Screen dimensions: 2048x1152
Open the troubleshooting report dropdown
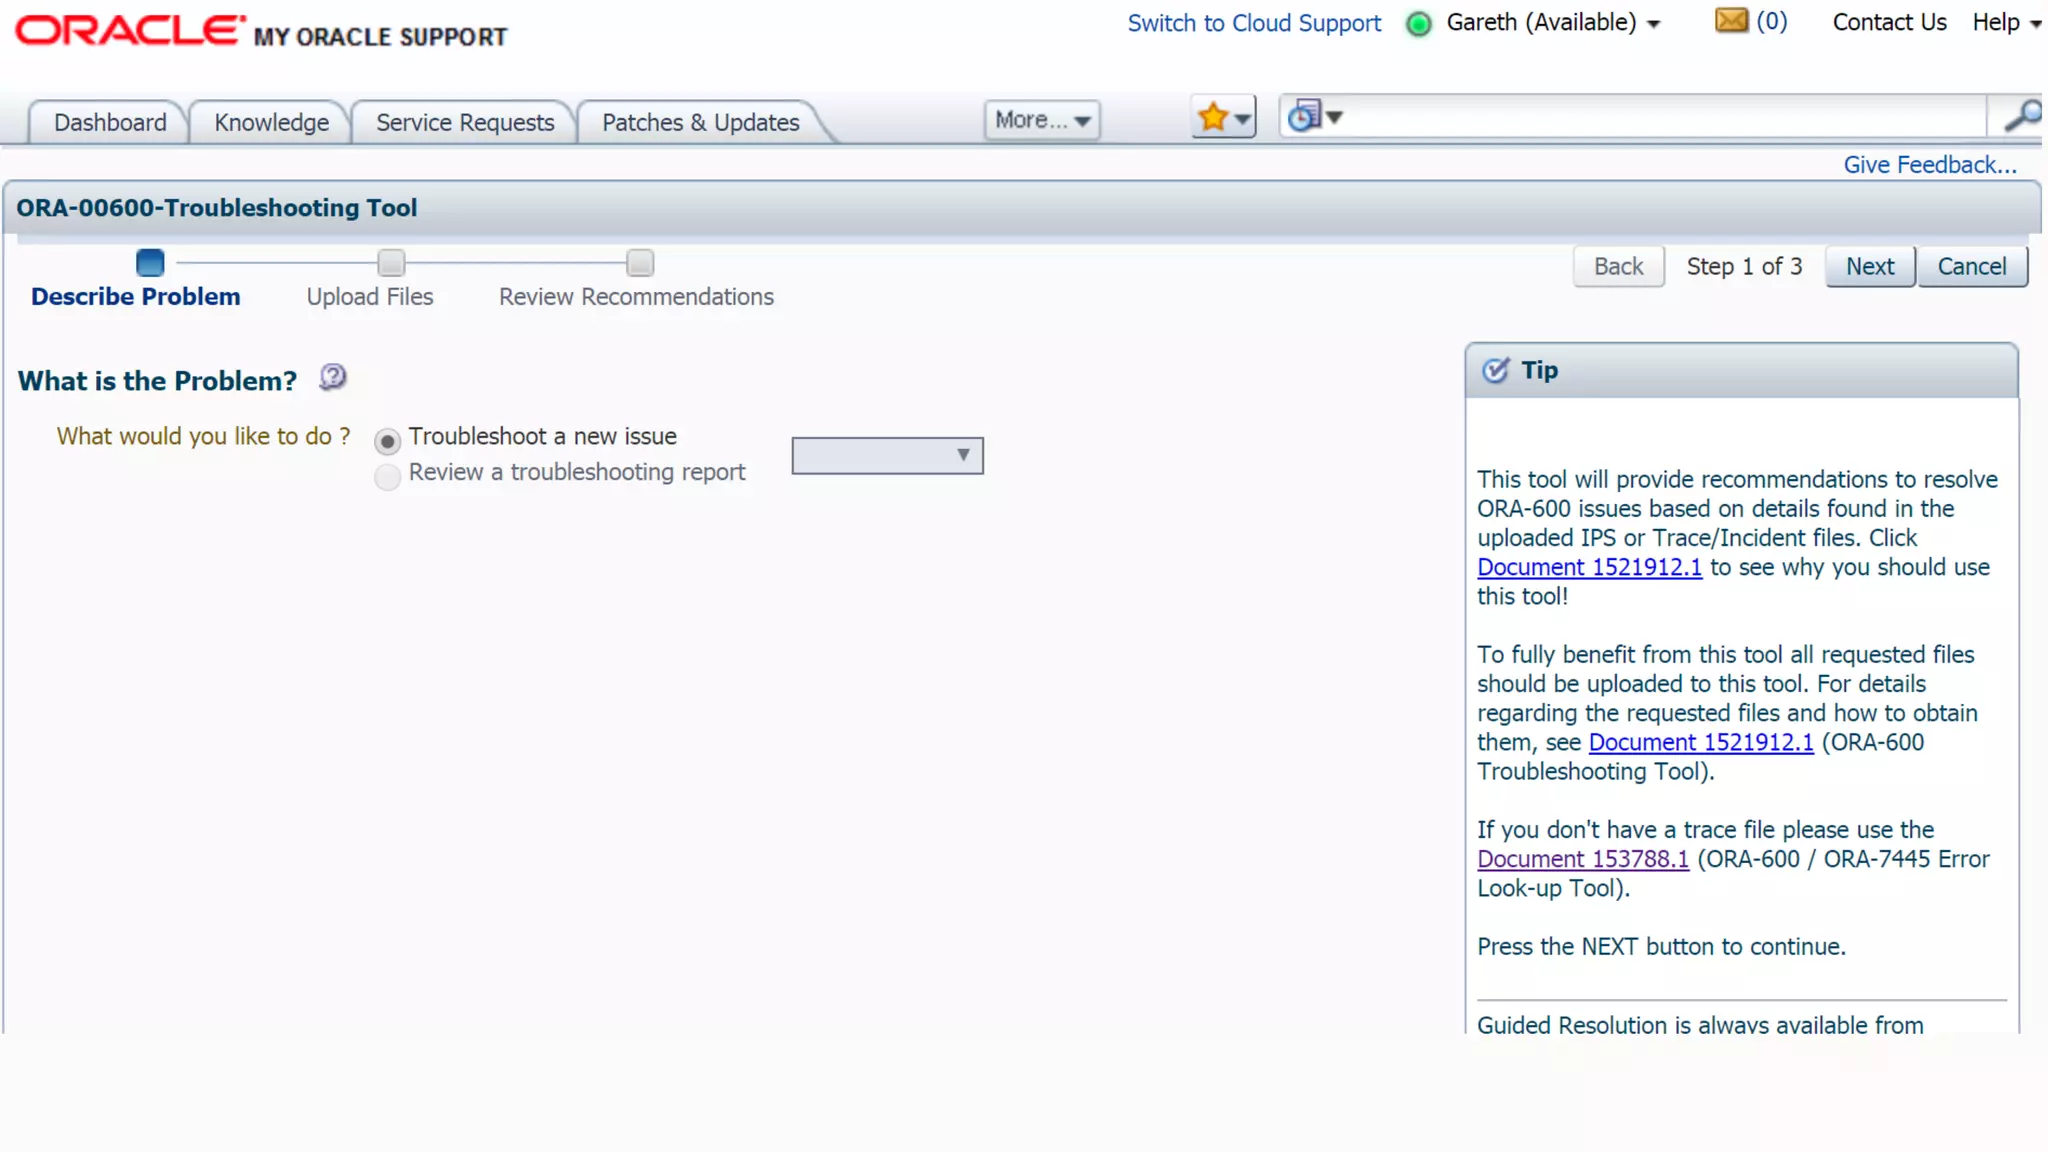887,456
